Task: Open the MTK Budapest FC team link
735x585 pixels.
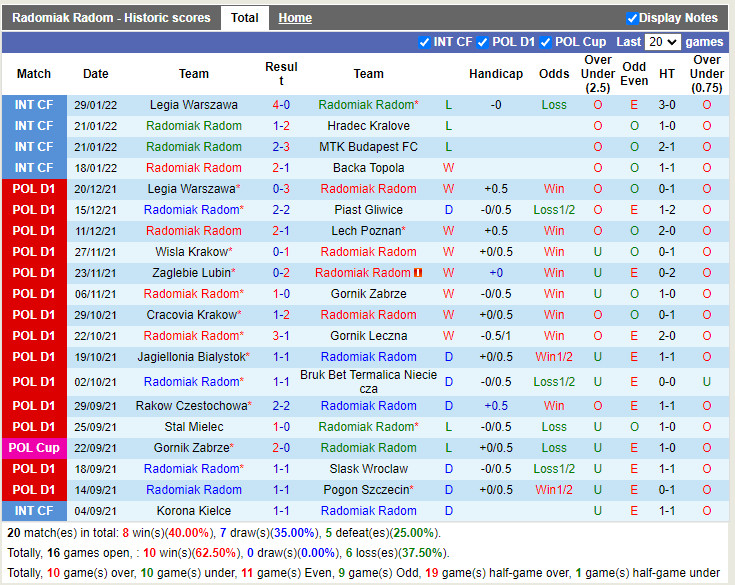Action: click(x=368, y=147)
